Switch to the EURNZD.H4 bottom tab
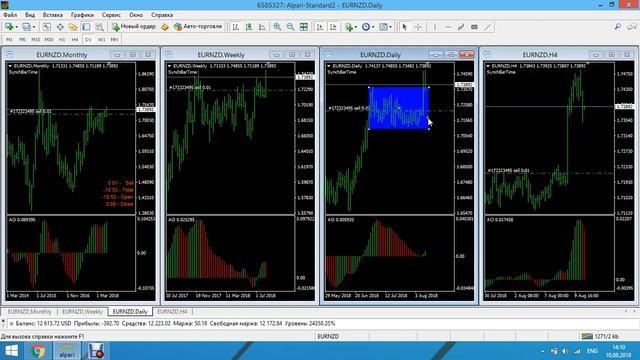This screenshot has height=360, width=640. pyautogui.click(x=172, y=311)
